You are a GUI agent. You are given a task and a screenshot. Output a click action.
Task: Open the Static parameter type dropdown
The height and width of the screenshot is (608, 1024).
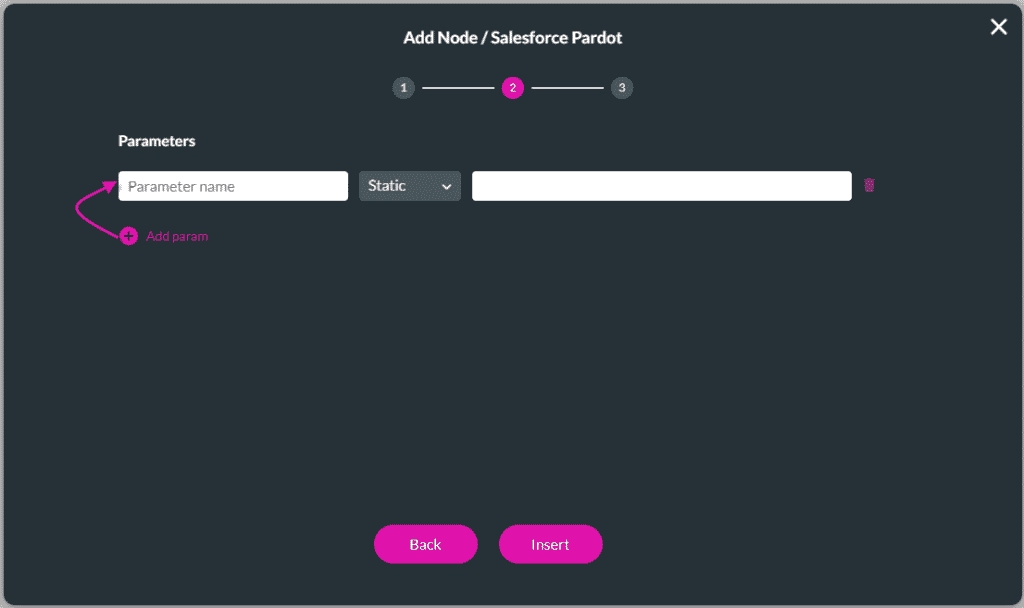[409, 185]
